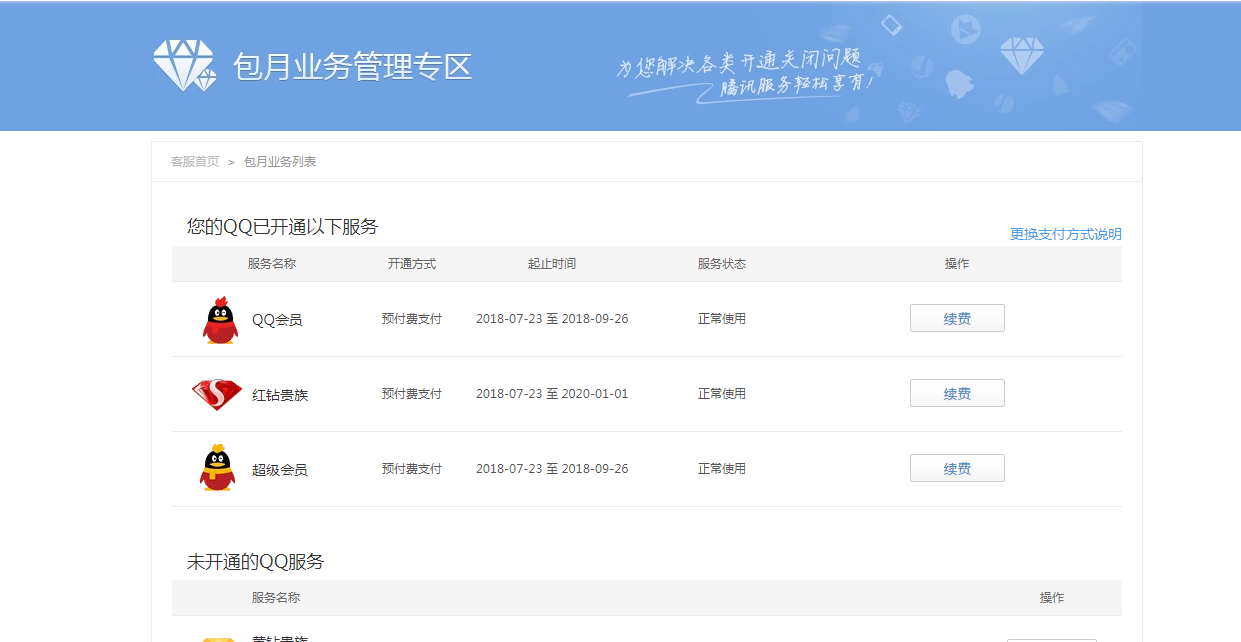Renew 红钻贵族 with 续费 button

point(957,394)
